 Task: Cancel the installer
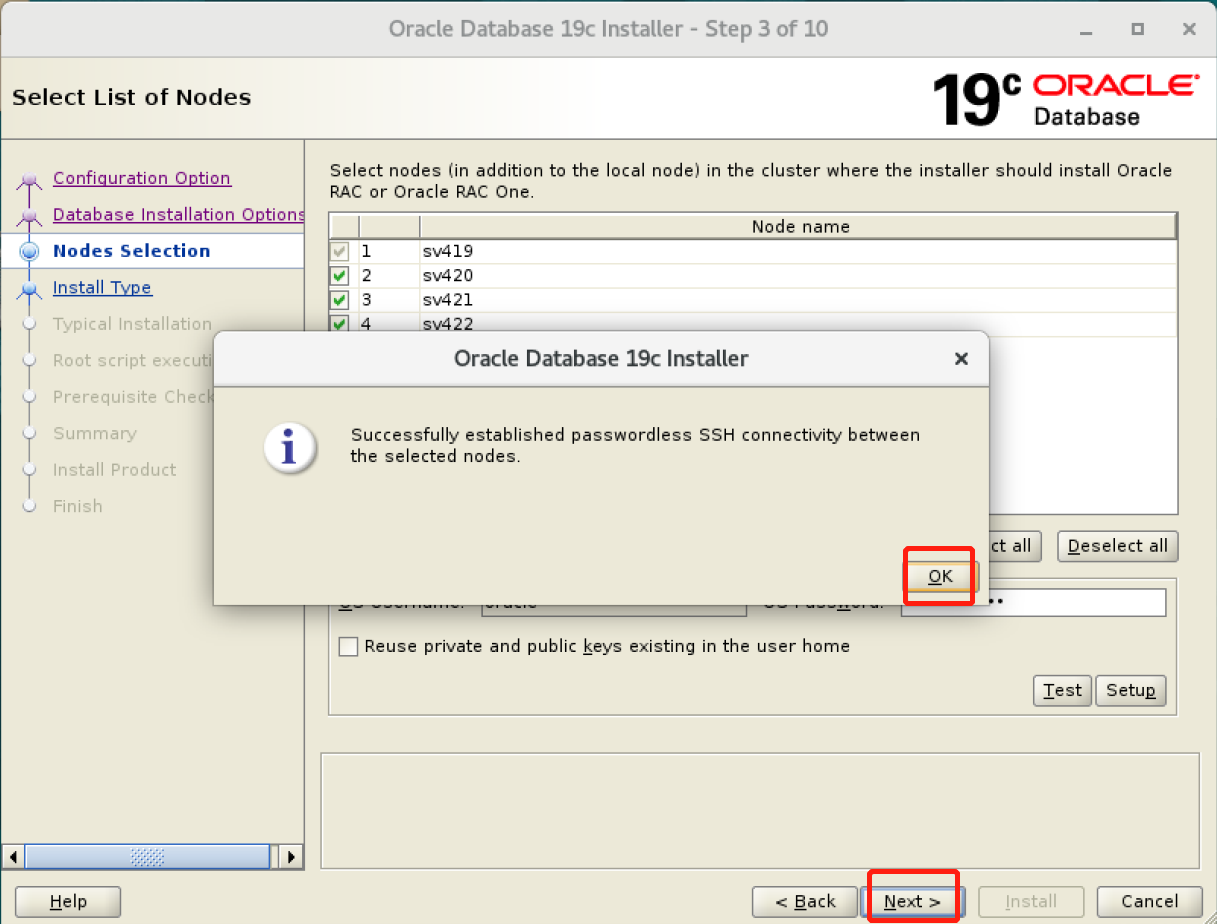pos(1149,901)
